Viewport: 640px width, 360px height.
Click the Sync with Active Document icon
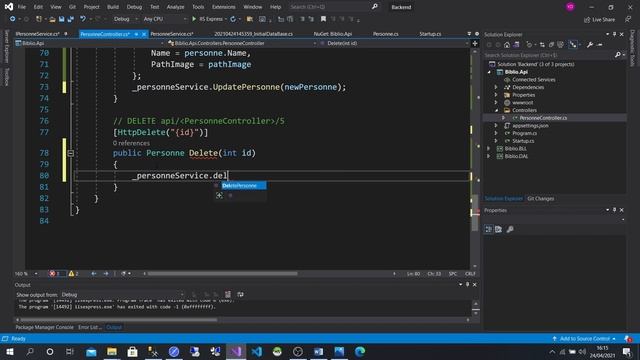pos(542,45)
